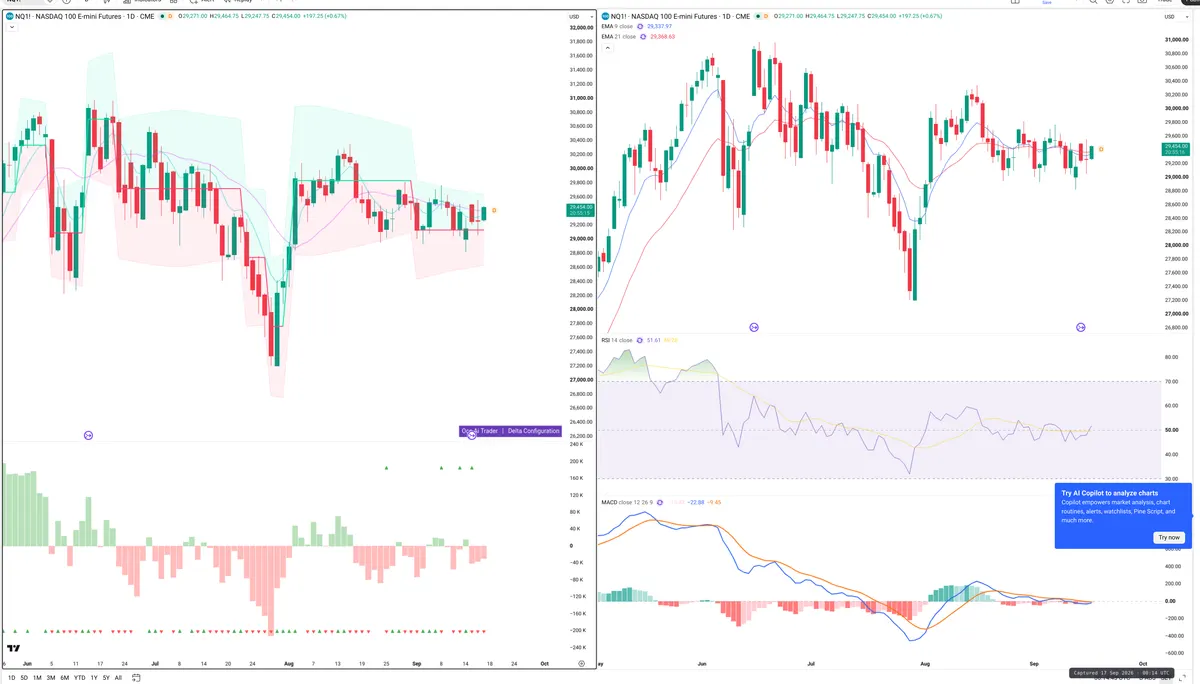Open the go-to-date calendar icon

136,678
